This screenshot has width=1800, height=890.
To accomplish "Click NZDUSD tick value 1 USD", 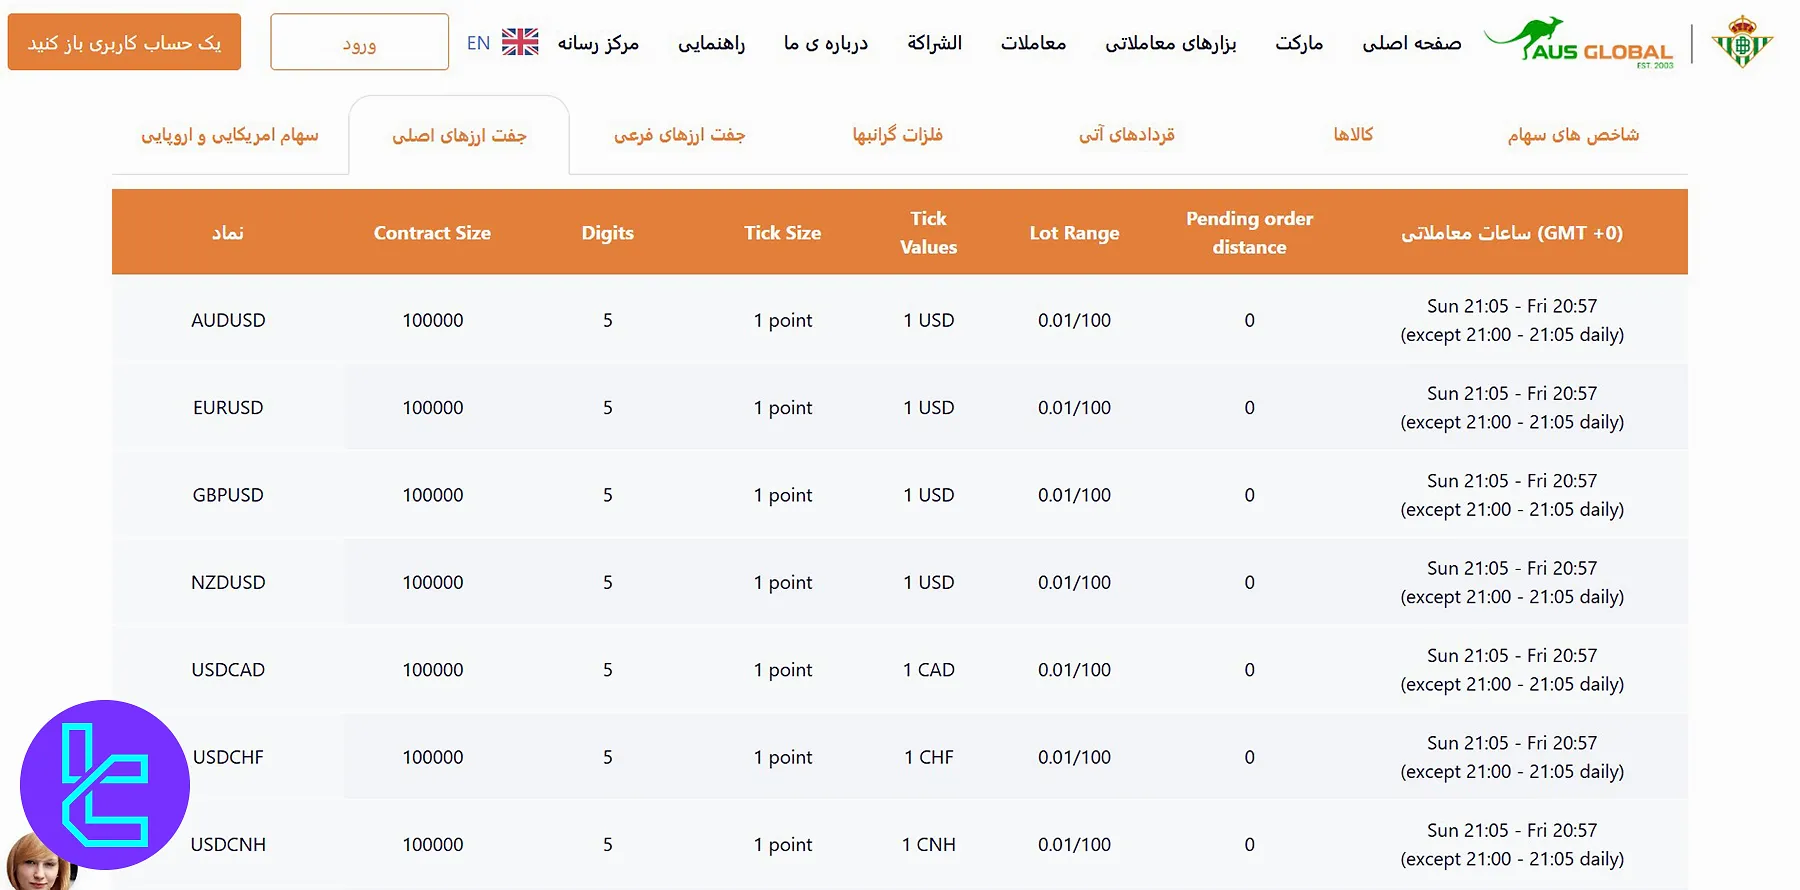I will click(x=929, y=582).
